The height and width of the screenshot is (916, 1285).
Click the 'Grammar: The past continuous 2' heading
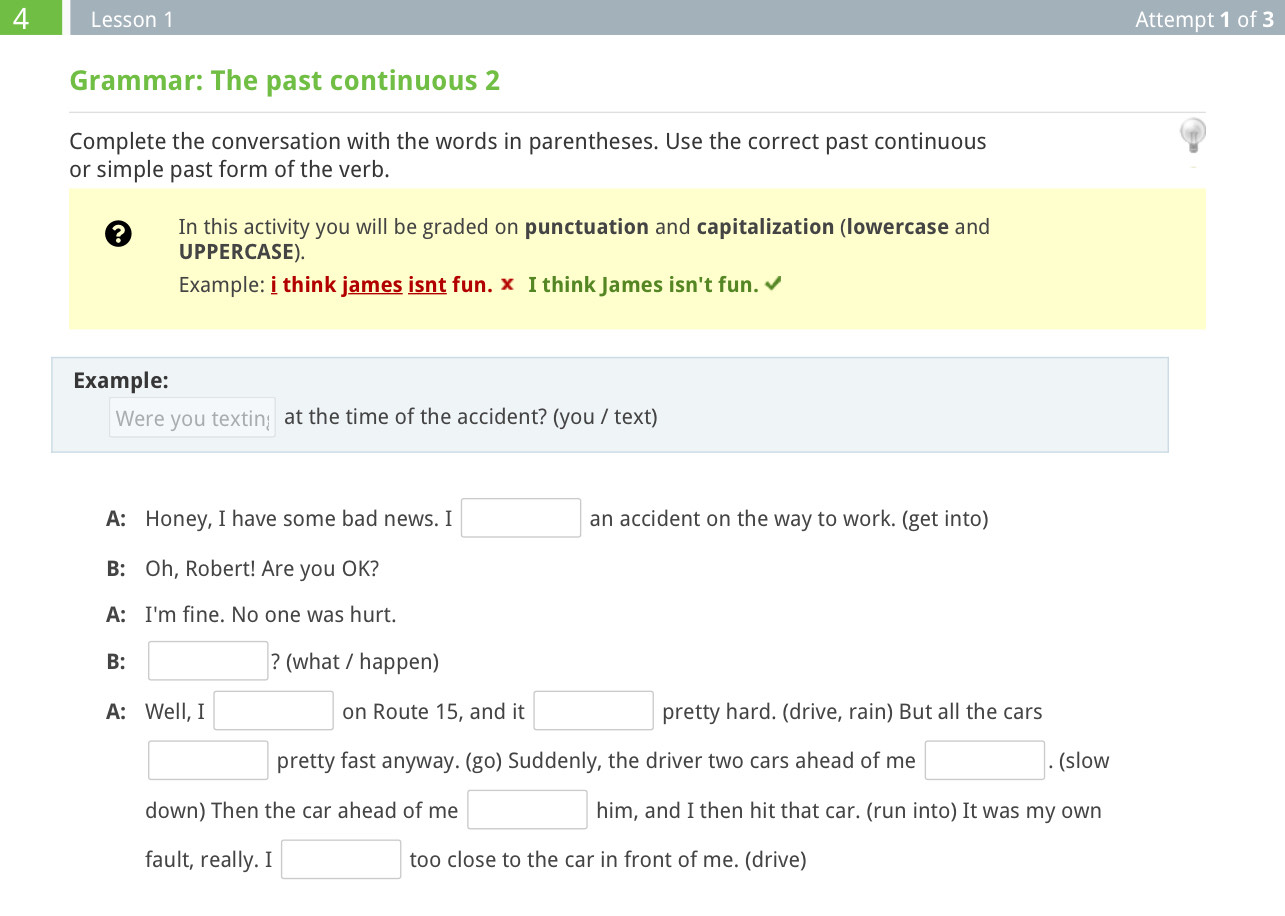(x=285, y=81)
